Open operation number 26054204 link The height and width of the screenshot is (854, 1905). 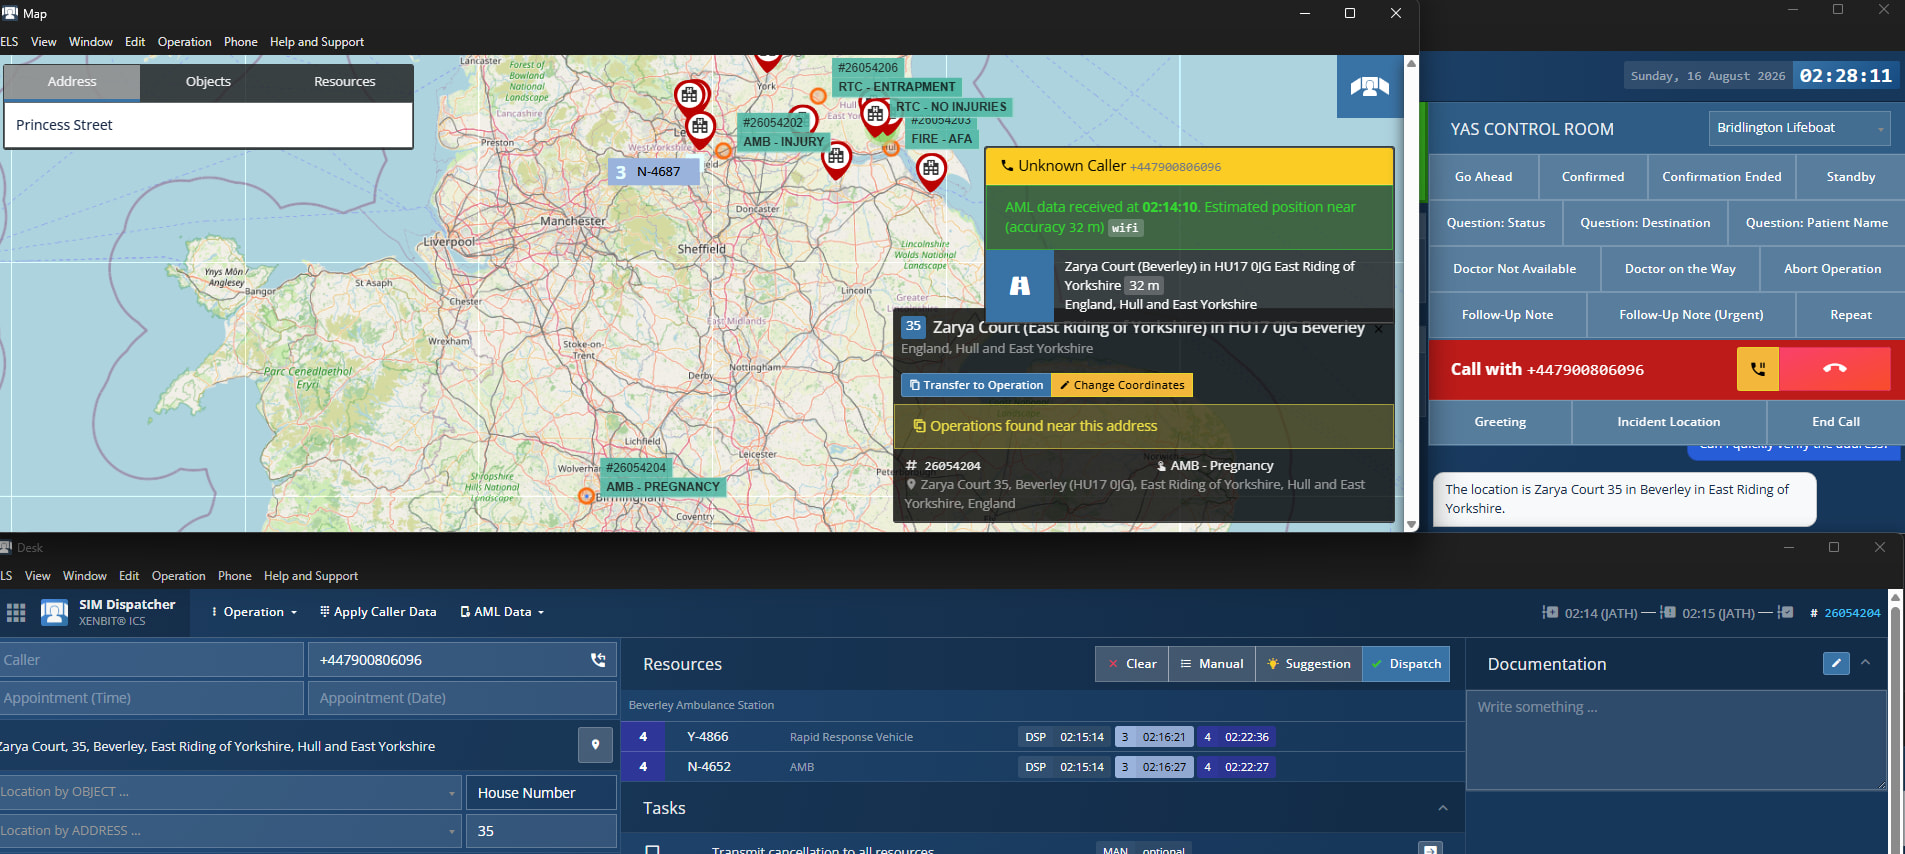[1852, 613]
